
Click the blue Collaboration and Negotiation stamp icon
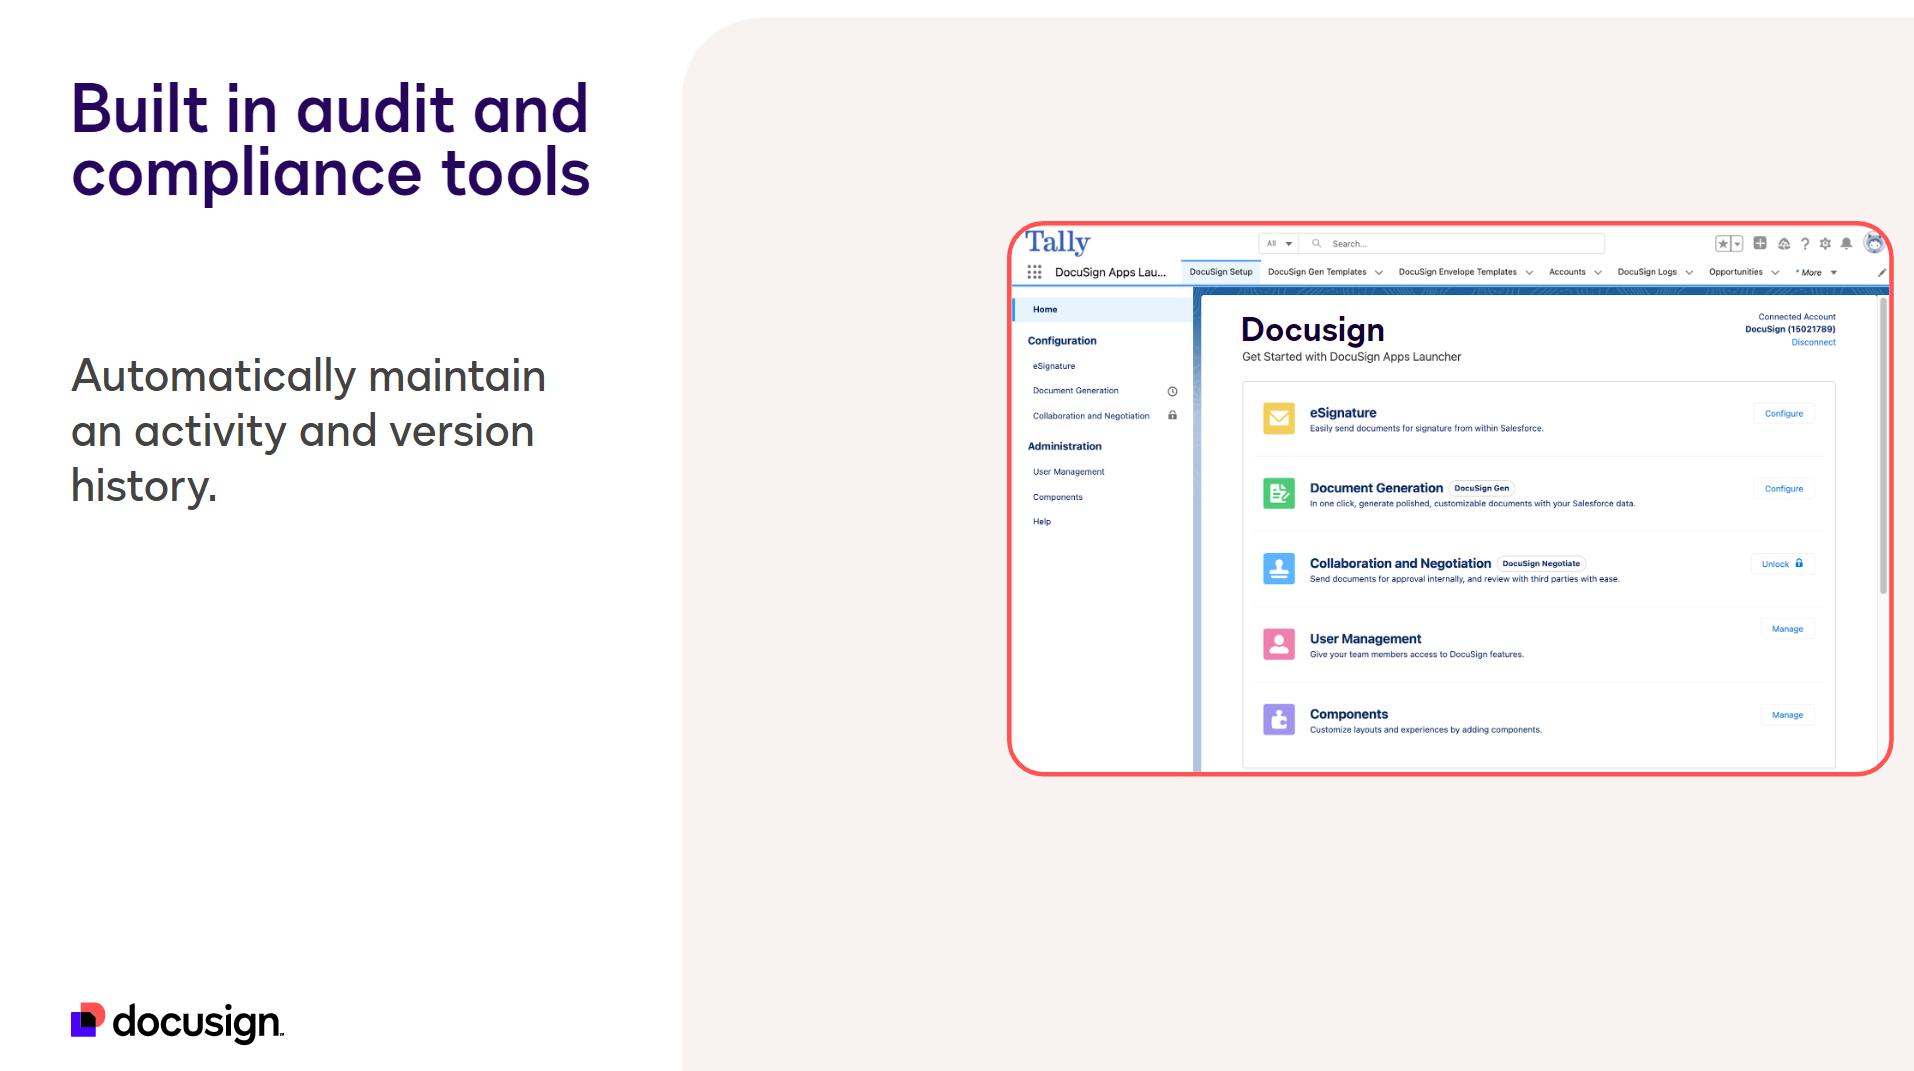[x=1279, y=569]
